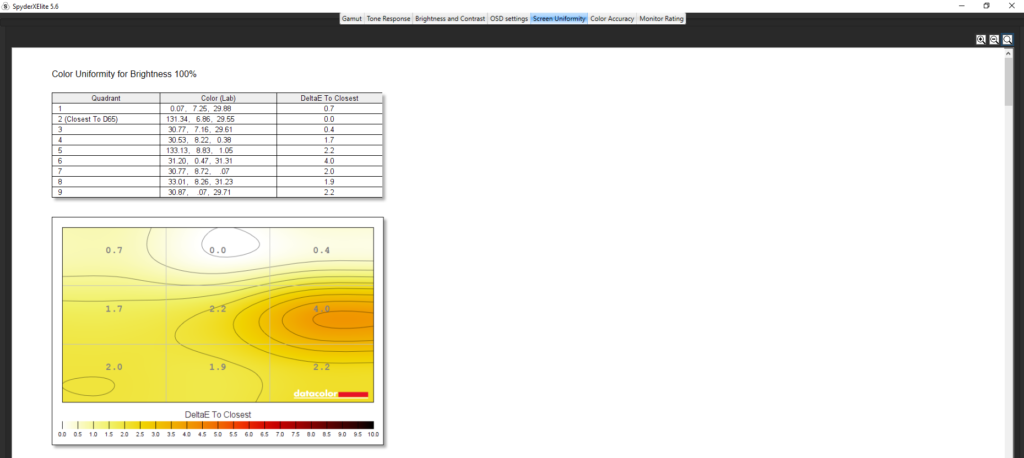The image size is (1024, 458).
Task: Open the Gamut tab
Action: click(x=352, y=19)
